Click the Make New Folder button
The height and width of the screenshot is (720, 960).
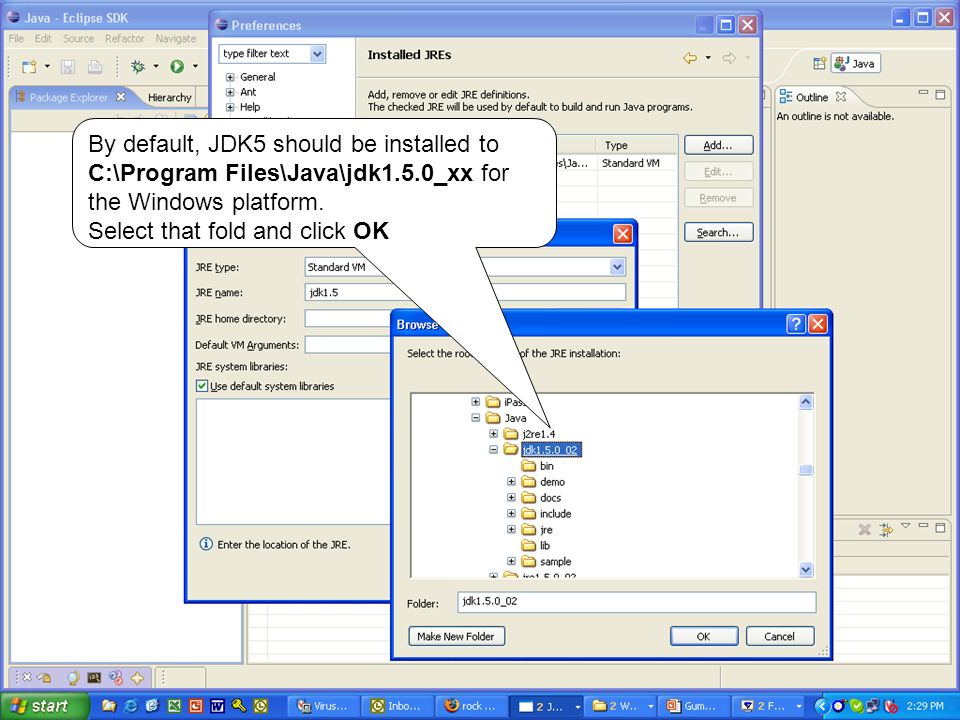(x=456, y=636)
